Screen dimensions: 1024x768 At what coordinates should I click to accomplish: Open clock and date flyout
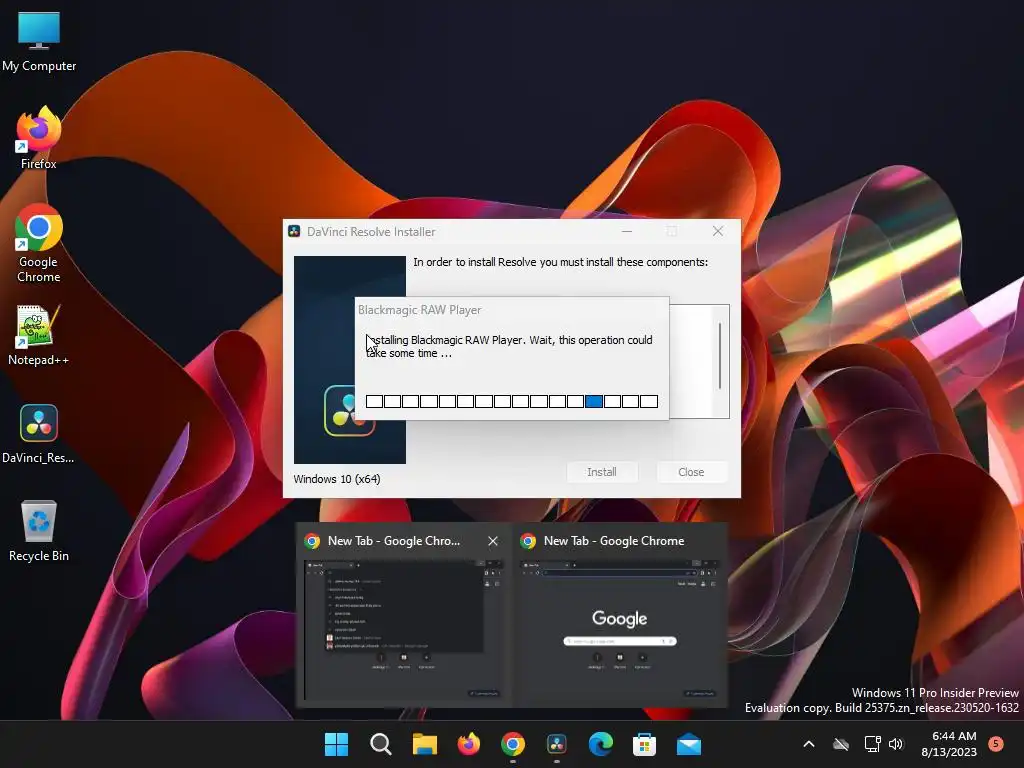pyautogui.click(x=949, y=744)
